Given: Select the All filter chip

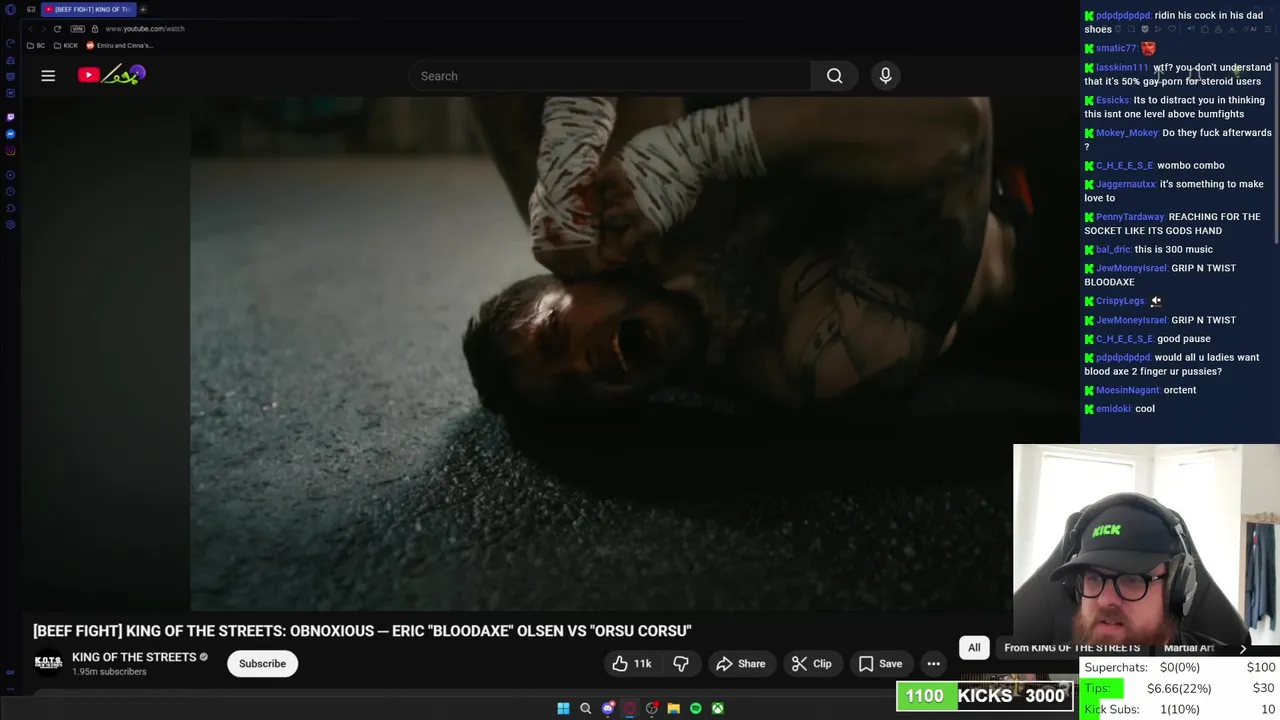Looking at the screenshot, I should (x=974, y=648).
